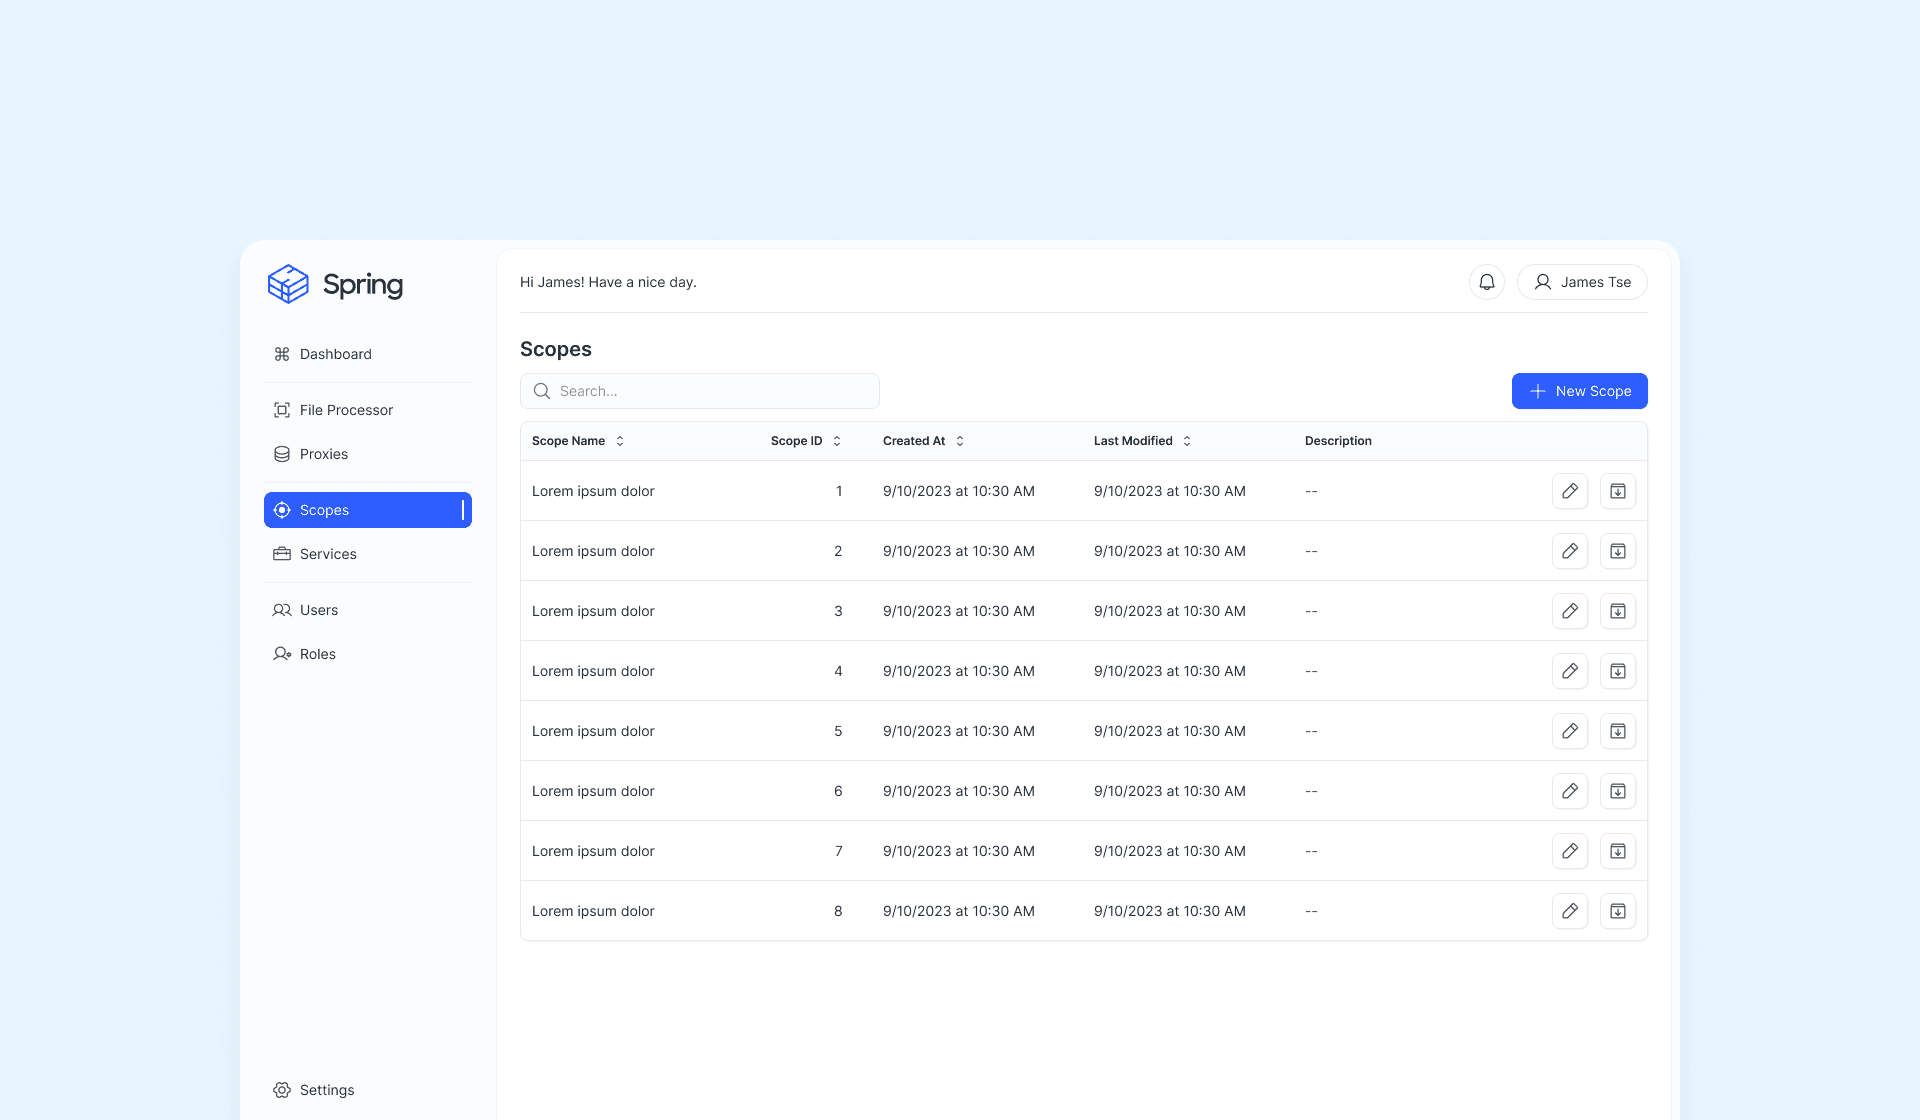
Task: Click archive icon for Scope ID 6
Action: click(x=1617, y=791)
